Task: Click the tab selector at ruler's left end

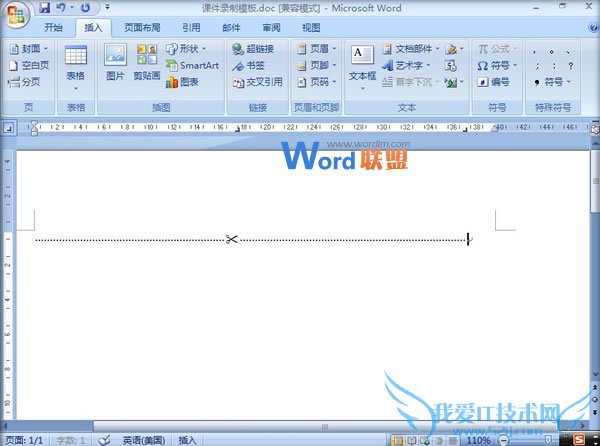Action: (9, 127)
